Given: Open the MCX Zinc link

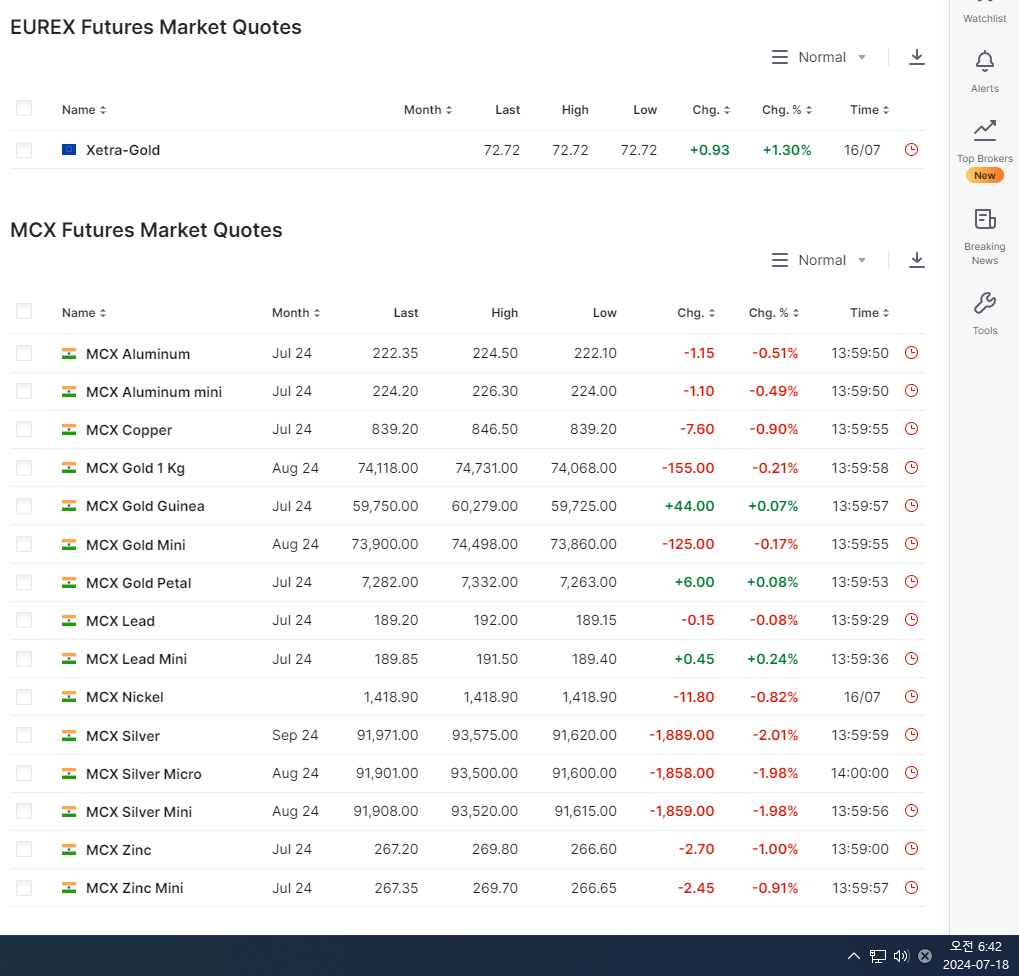Looking at the screenshot, I should [x=118, y=850].
